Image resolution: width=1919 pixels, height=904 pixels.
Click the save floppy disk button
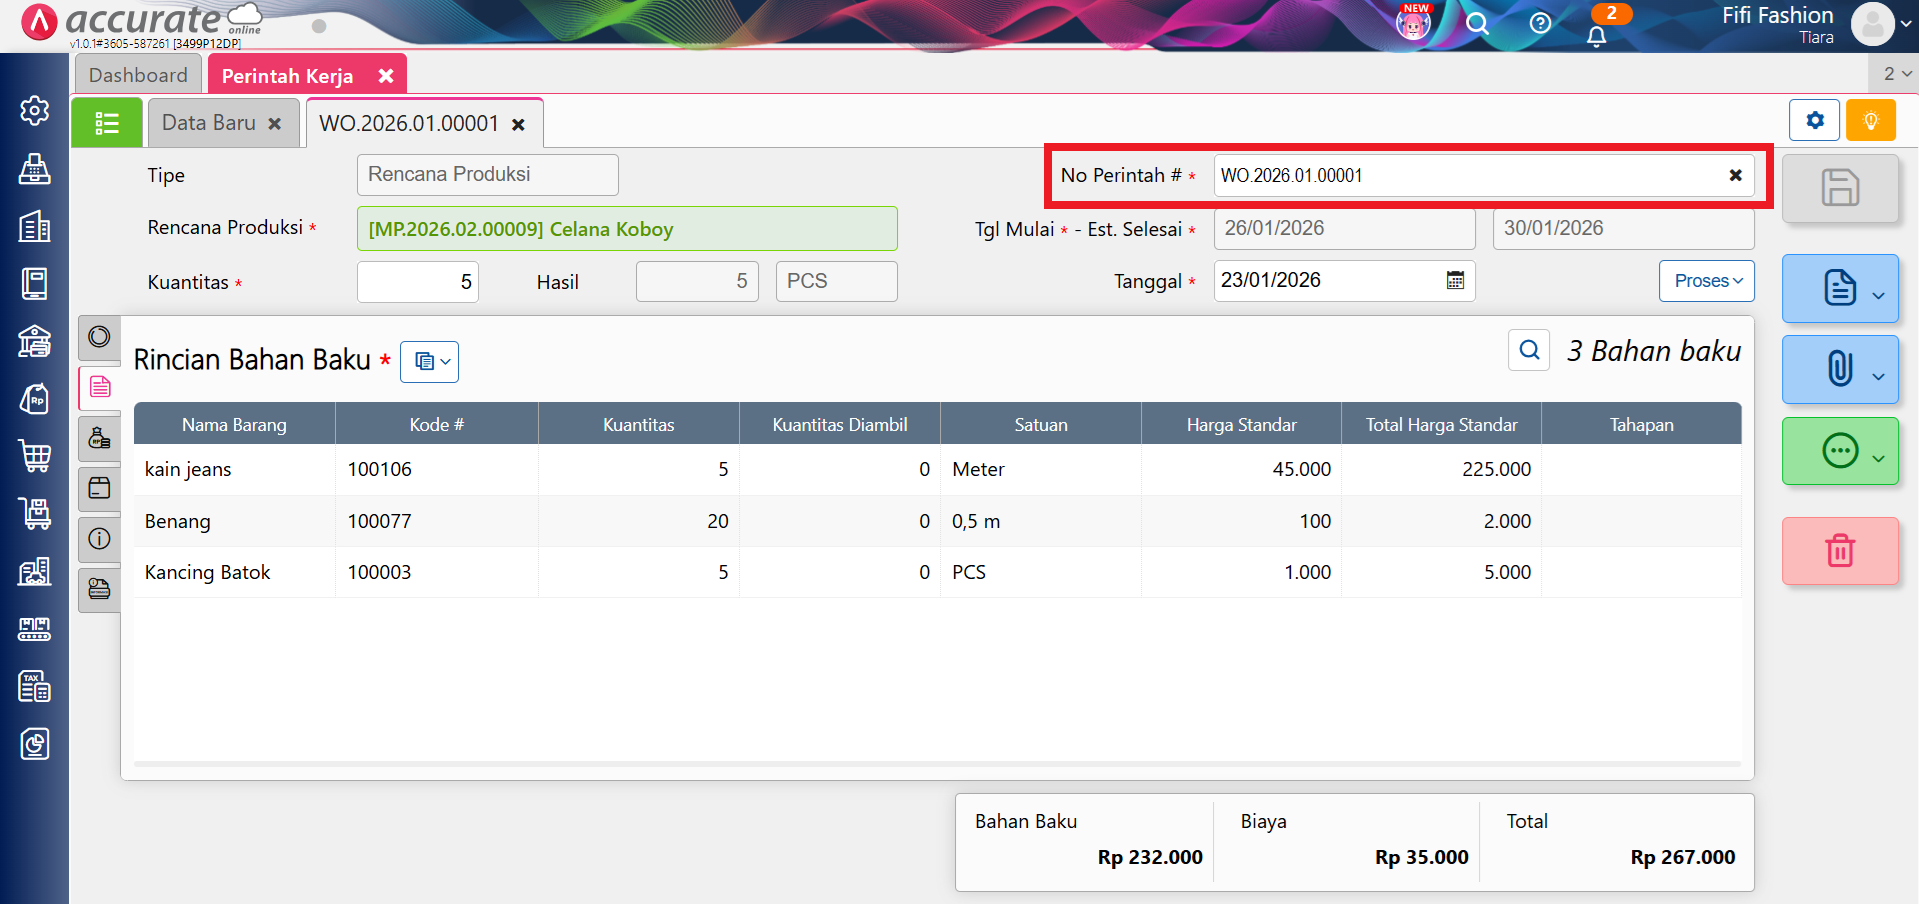tap(1839, 188)
